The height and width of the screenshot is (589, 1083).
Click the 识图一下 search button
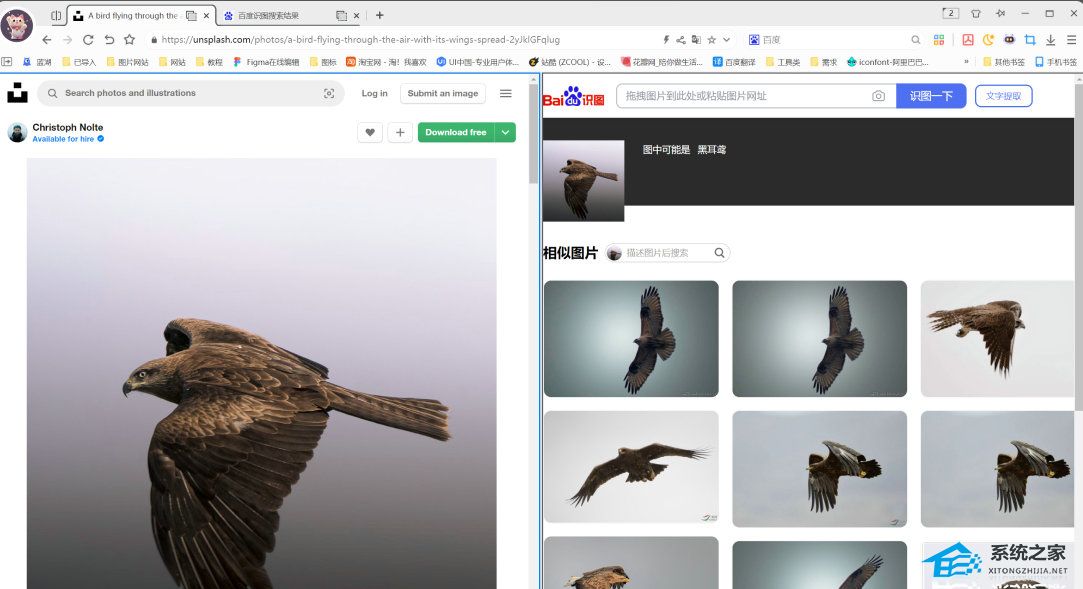coord(931,96)
